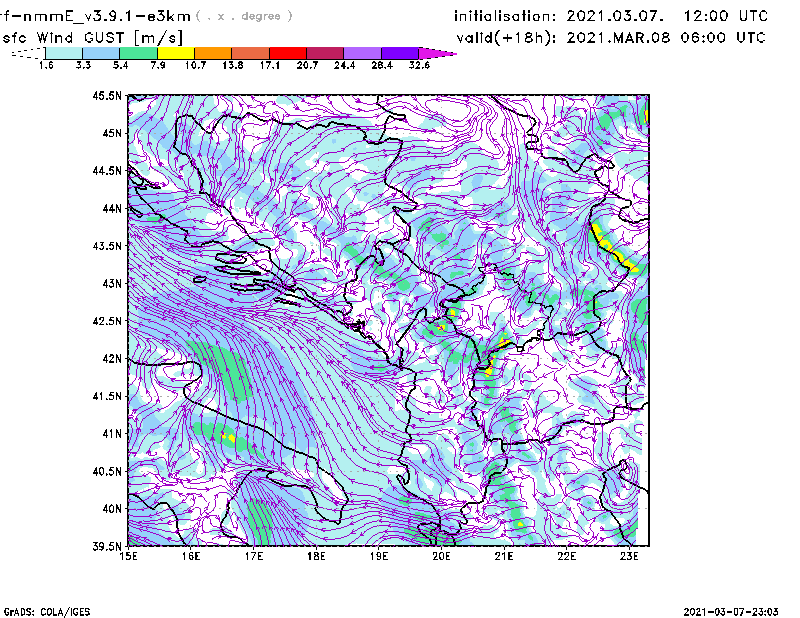Click the '44N' latitude label
Image resolution: width=800 pixels, height=618 pixels.
click(x=112, y=208)
